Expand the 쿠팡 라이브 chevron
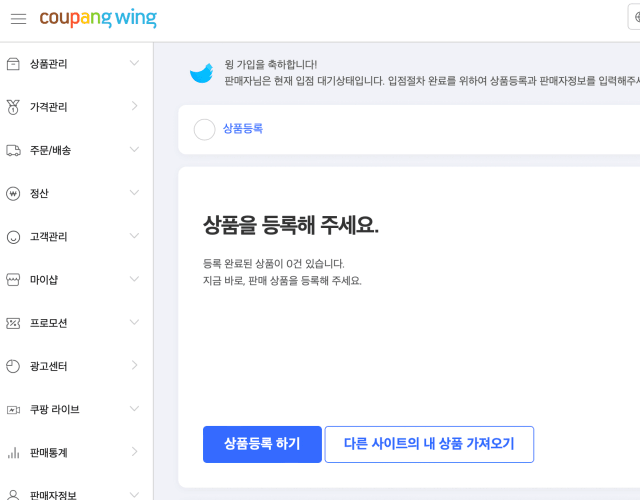 pyautogui.click(x=134, y=409)
